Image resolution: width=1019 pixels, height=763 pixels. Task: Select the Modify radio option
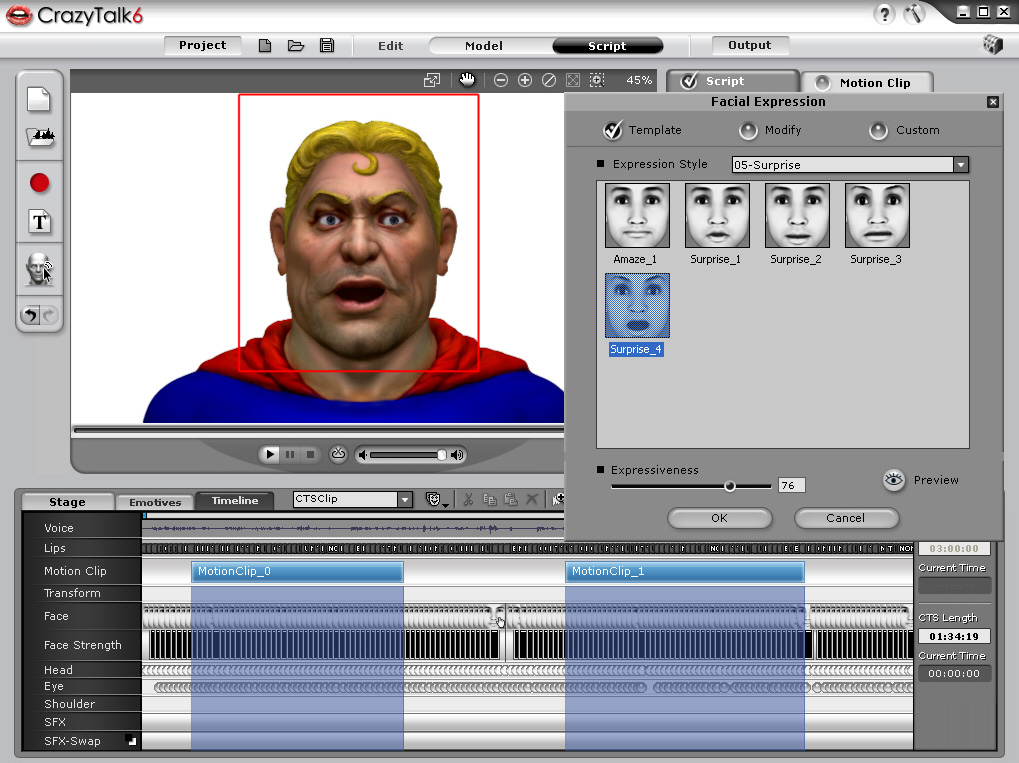click(748, 131)
